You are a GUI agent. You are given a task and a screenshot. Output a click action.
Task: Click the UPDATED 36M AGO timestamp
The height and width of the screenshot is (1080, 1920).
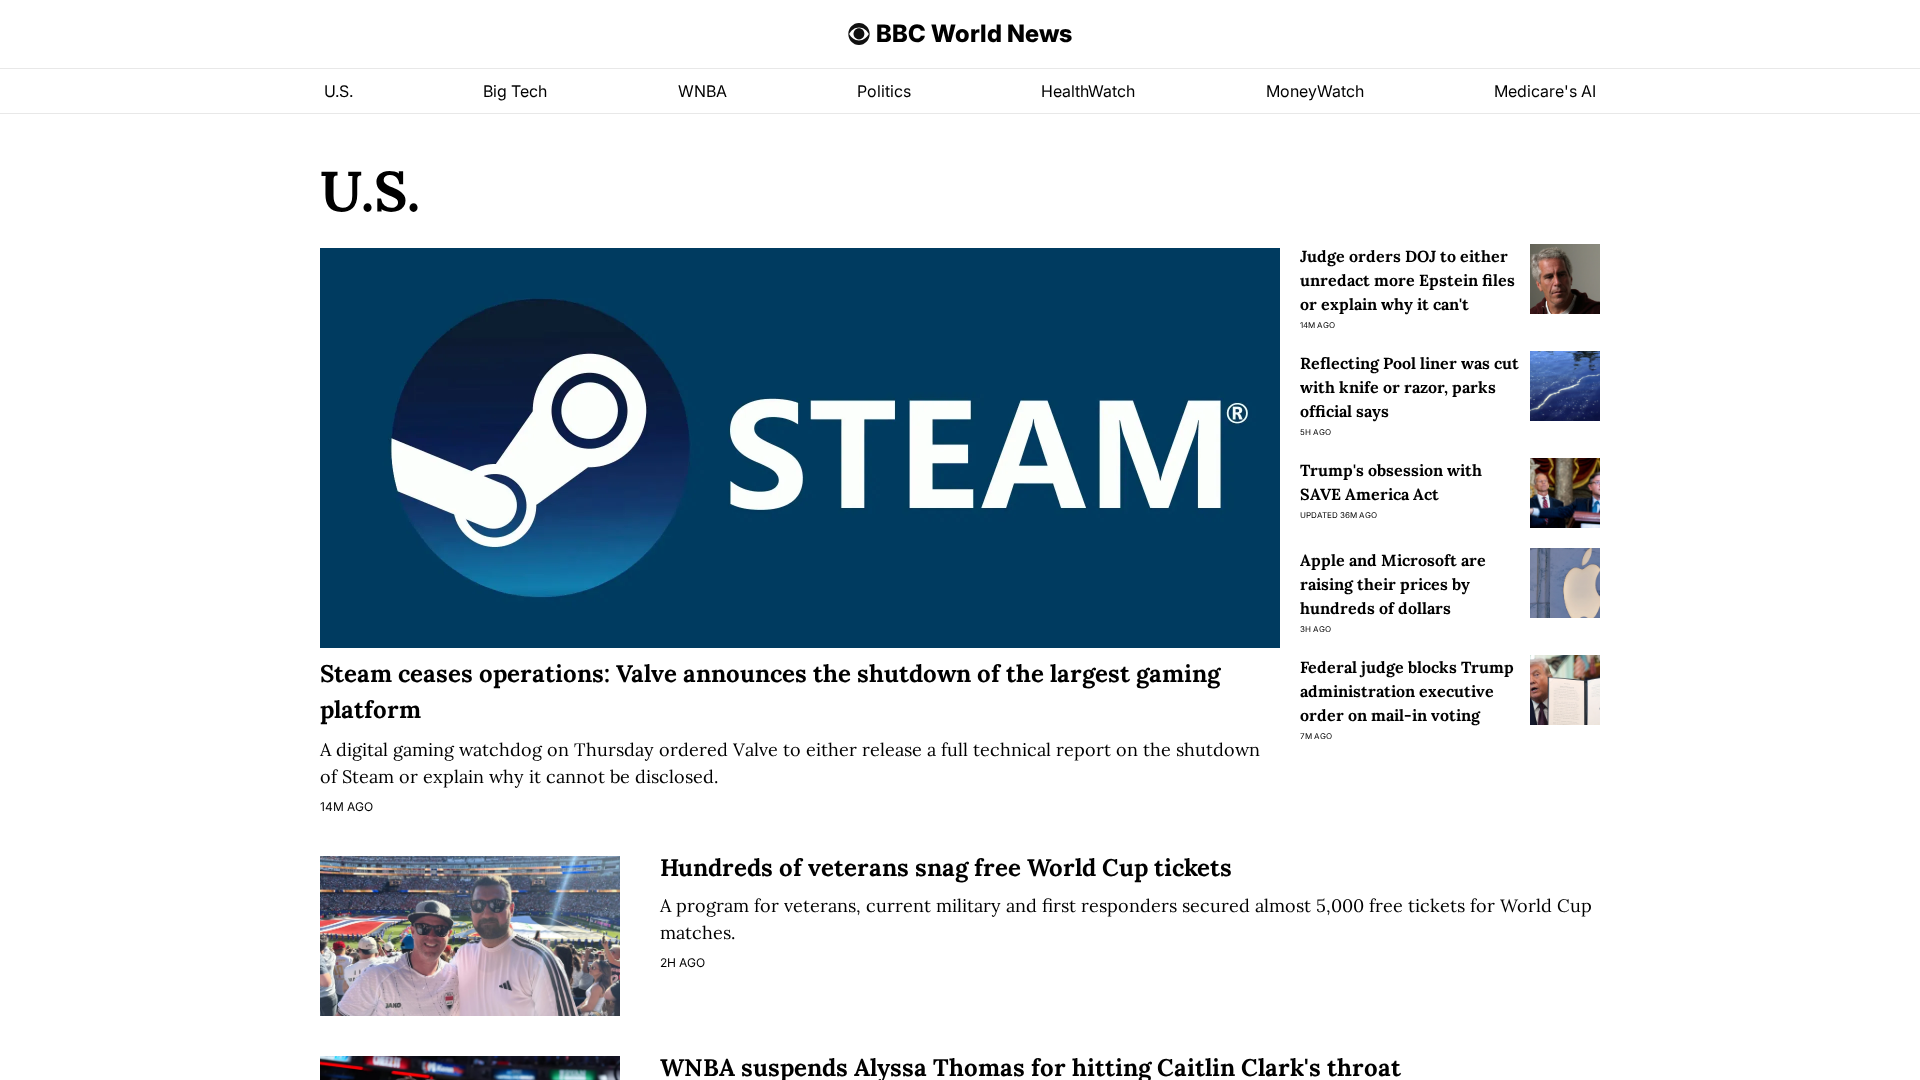click(1338, 515)
